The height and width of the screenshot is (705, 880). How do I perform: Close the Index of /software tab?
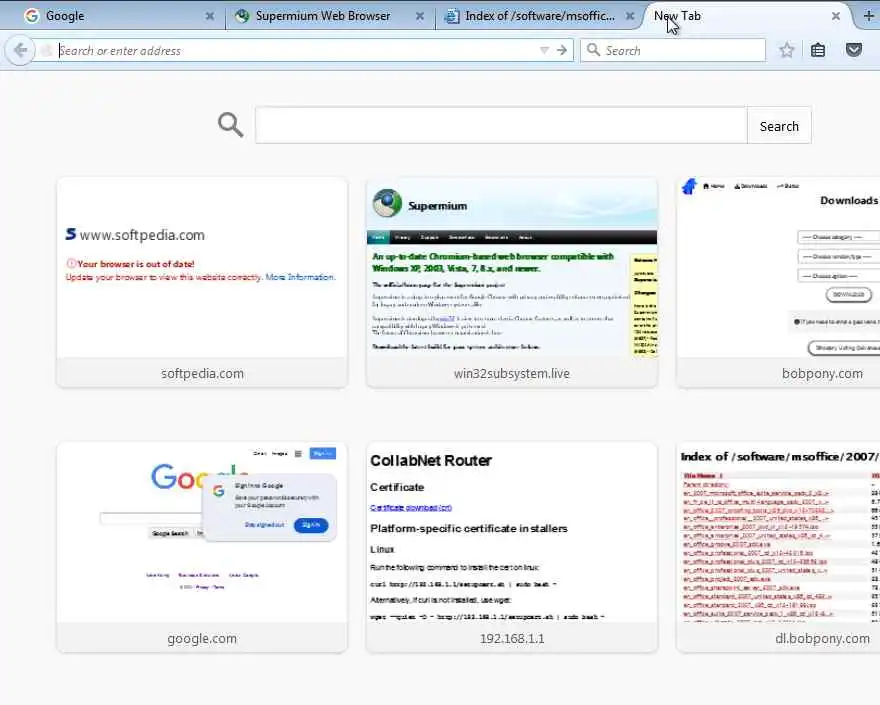coord(630,16)
